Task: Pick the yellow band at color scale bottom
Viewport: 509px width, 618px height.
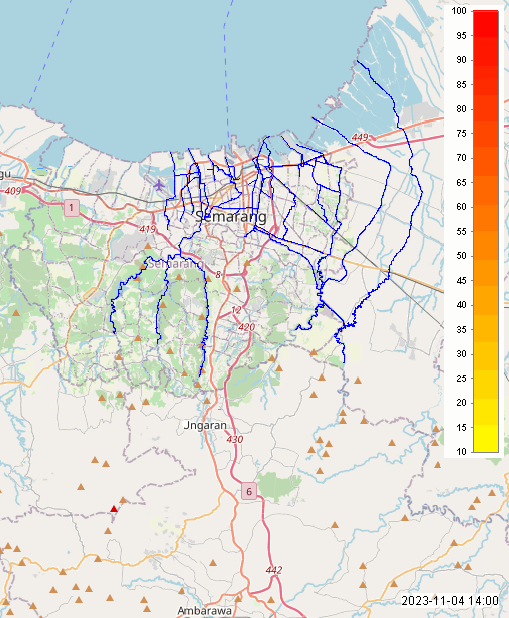Action: coord(486,438)
